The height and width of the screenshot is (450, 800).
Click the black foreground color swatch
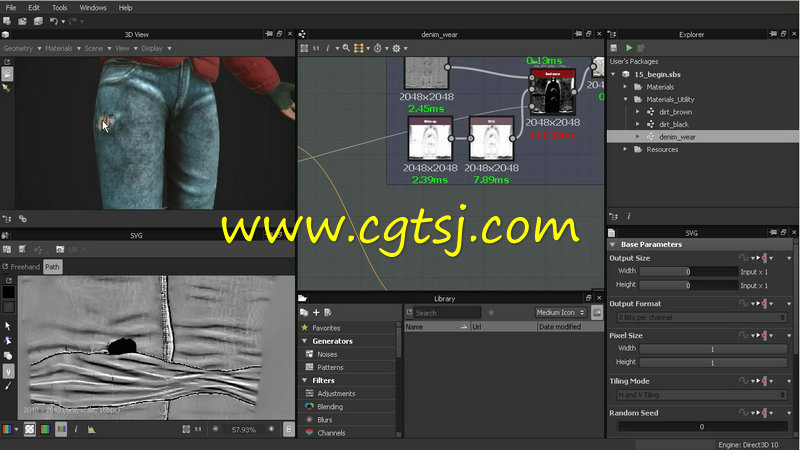pyautogui.click(x=9, y=292)
